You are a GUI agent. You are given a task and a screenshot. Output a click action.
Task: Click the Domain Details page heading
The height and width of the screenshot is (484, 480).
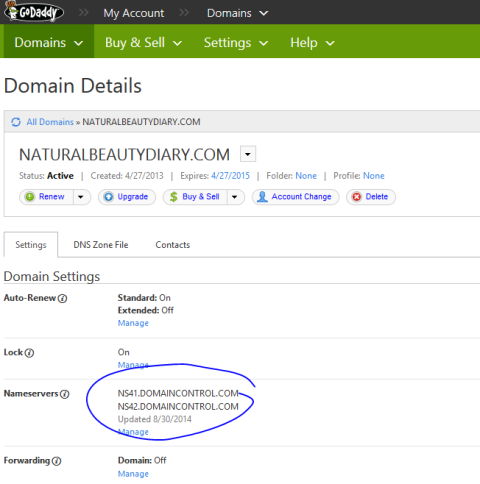(x=73, y=86)
